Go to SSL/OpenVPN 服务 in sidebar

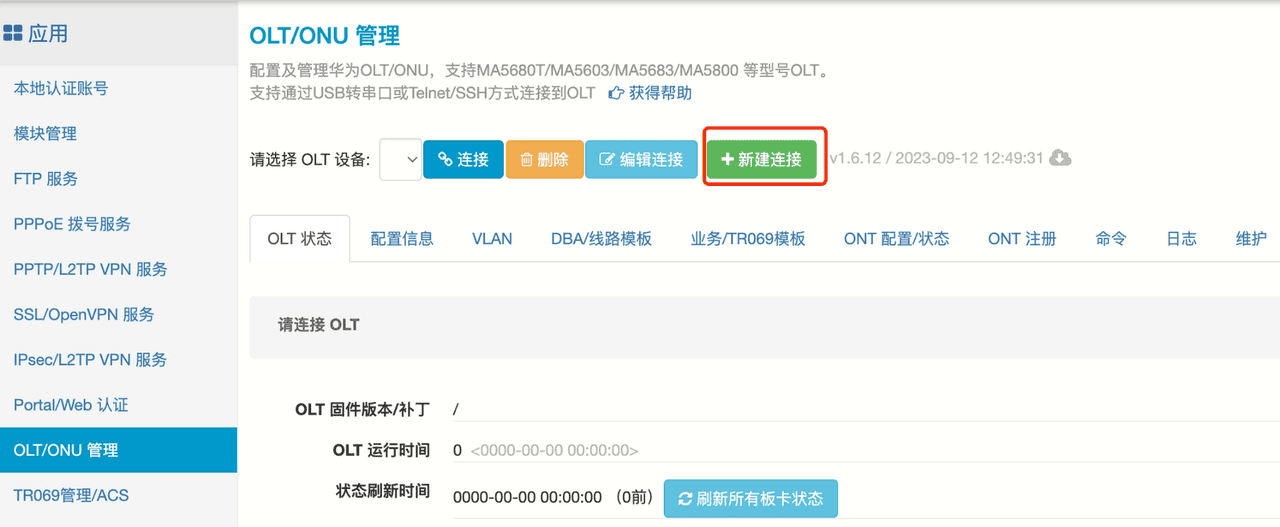pos(84,315)
